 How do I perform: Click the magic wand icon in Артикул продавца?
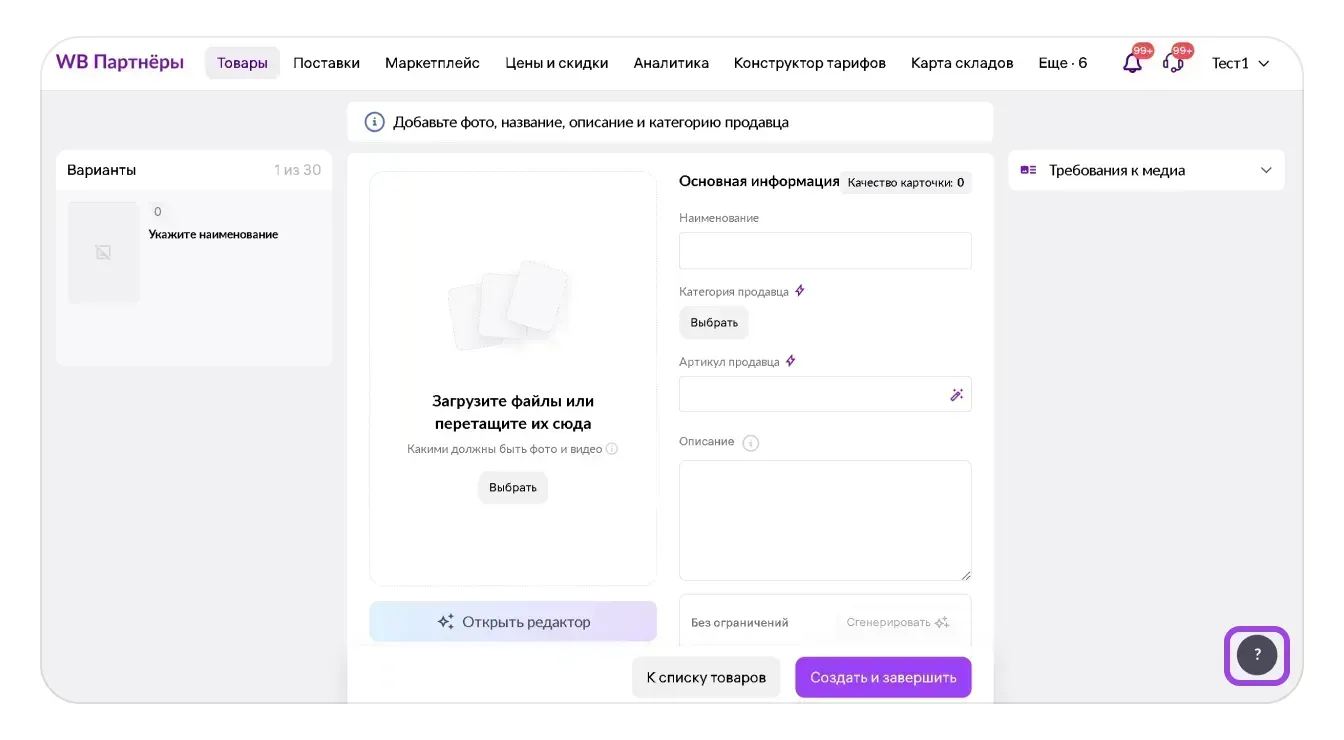[956, 395]
